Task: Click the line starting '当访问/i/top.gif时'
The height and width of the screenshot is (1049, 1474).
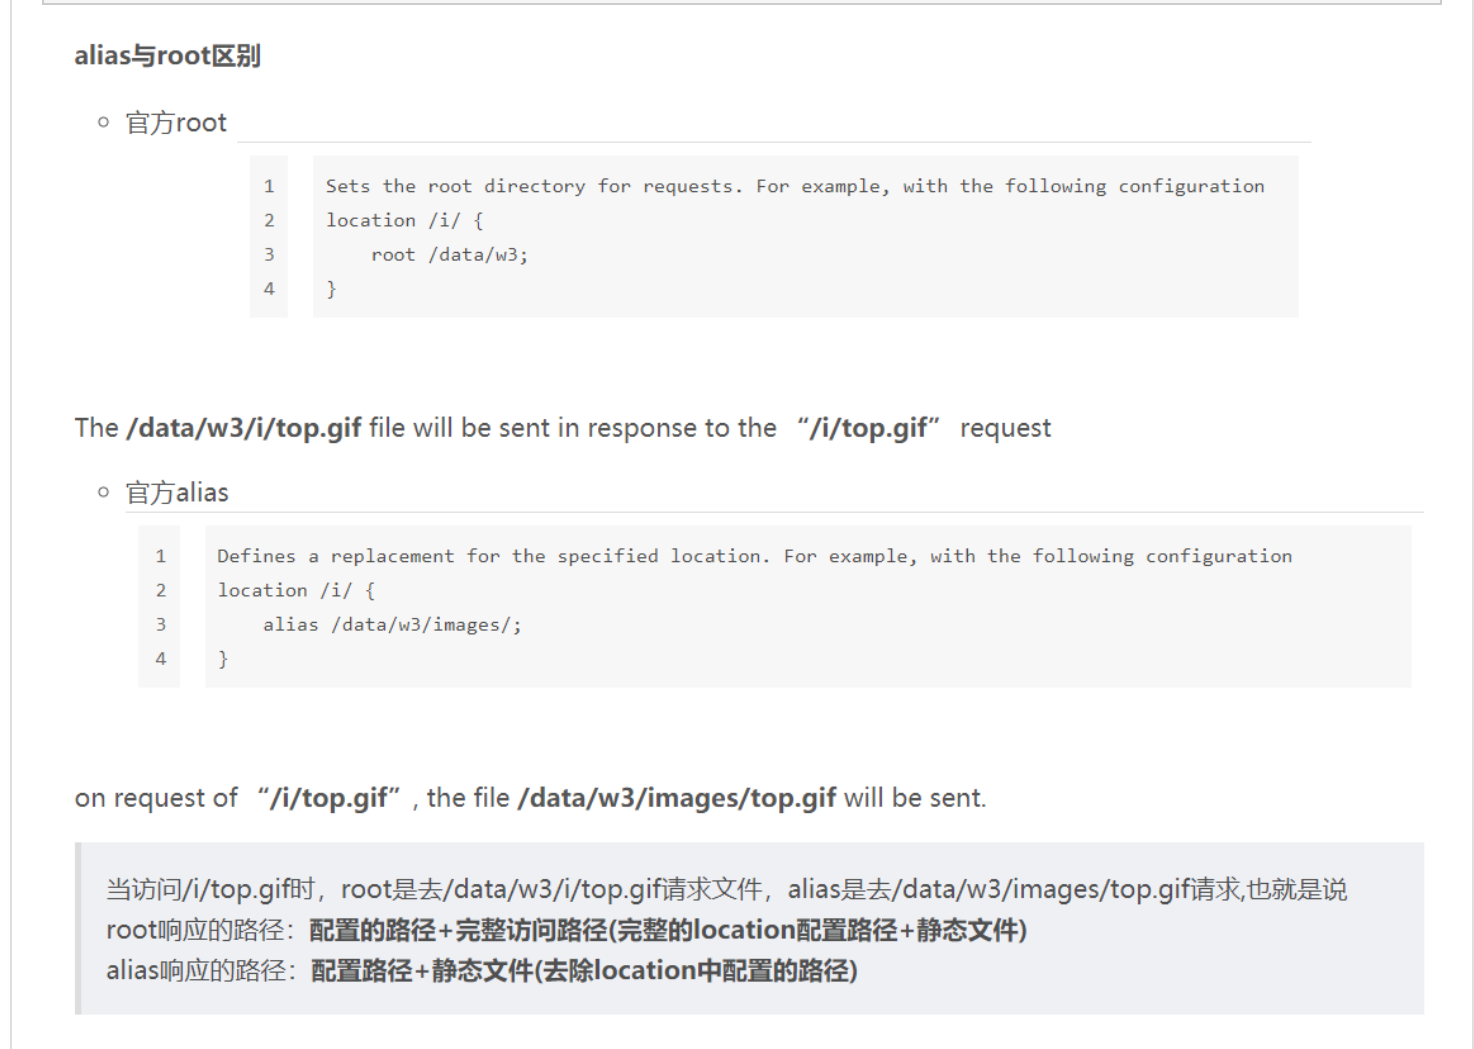Action: pos(727,889)
